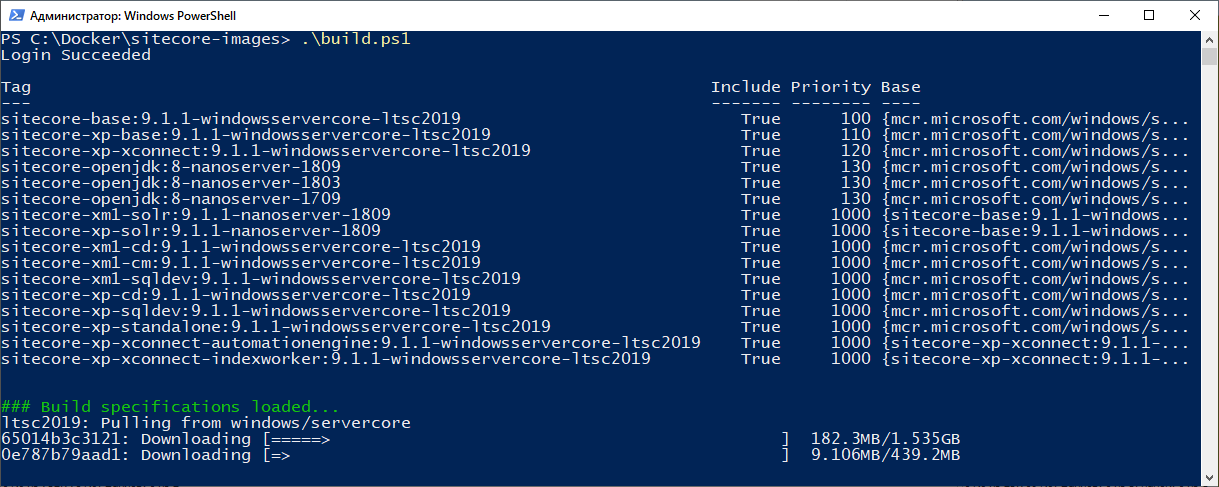Viewport: 1219px width, 487px height.
Task: Maximize the PowerShell window
Action: (x=1149, y=16)
